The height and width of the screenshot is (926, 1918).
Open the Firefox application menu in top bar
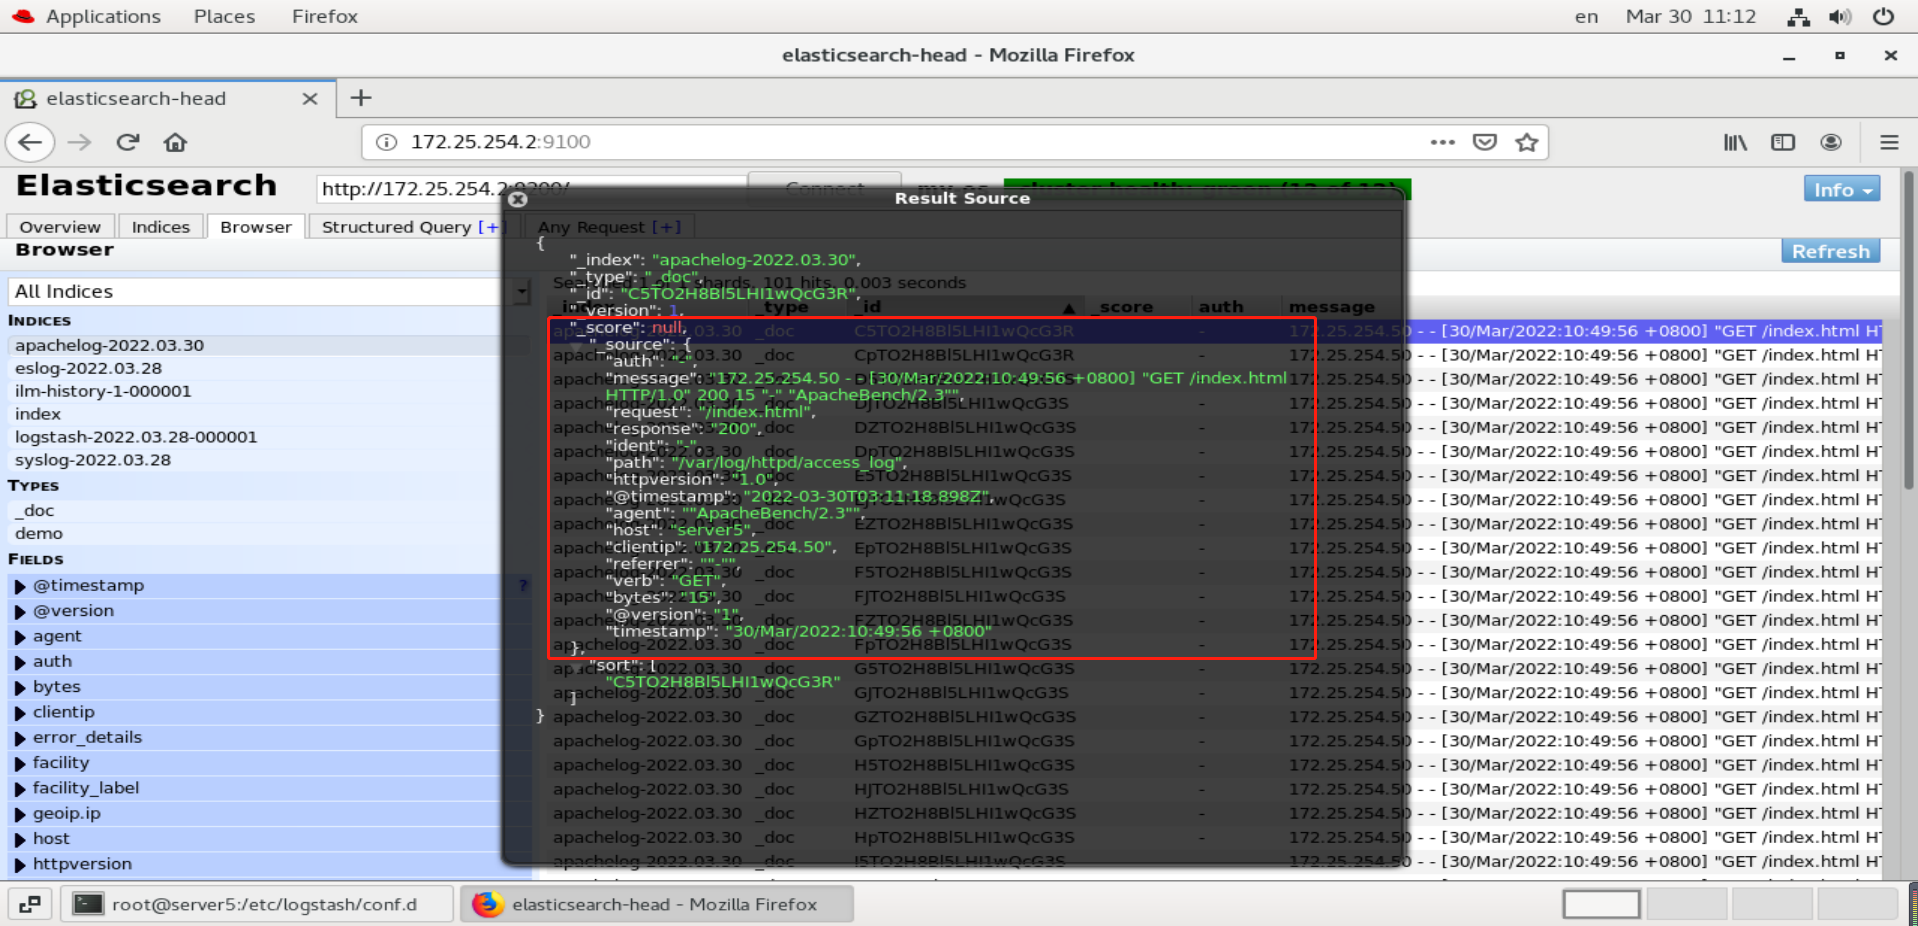(325, 16)
